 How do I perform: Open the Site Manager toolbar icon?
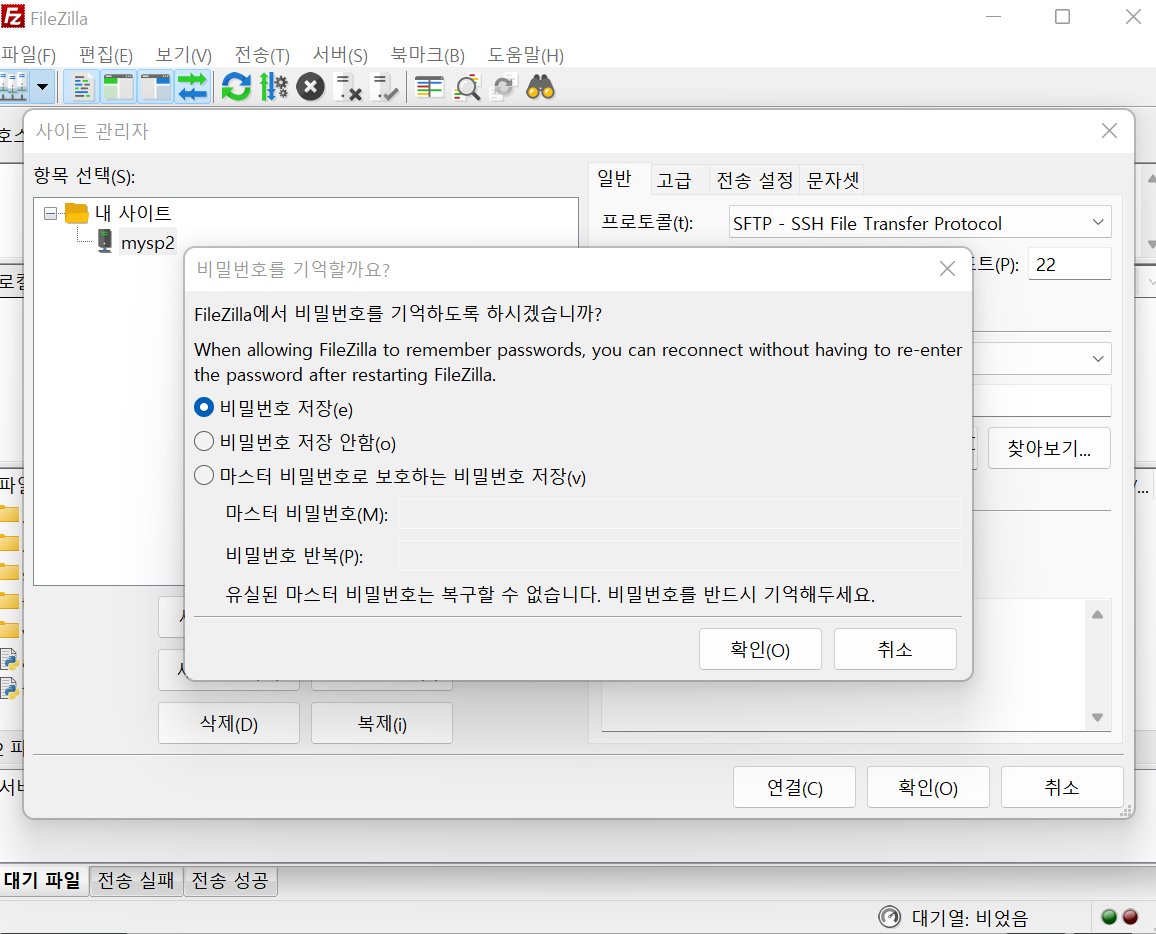pyautogui.click(x=13, y=87)
